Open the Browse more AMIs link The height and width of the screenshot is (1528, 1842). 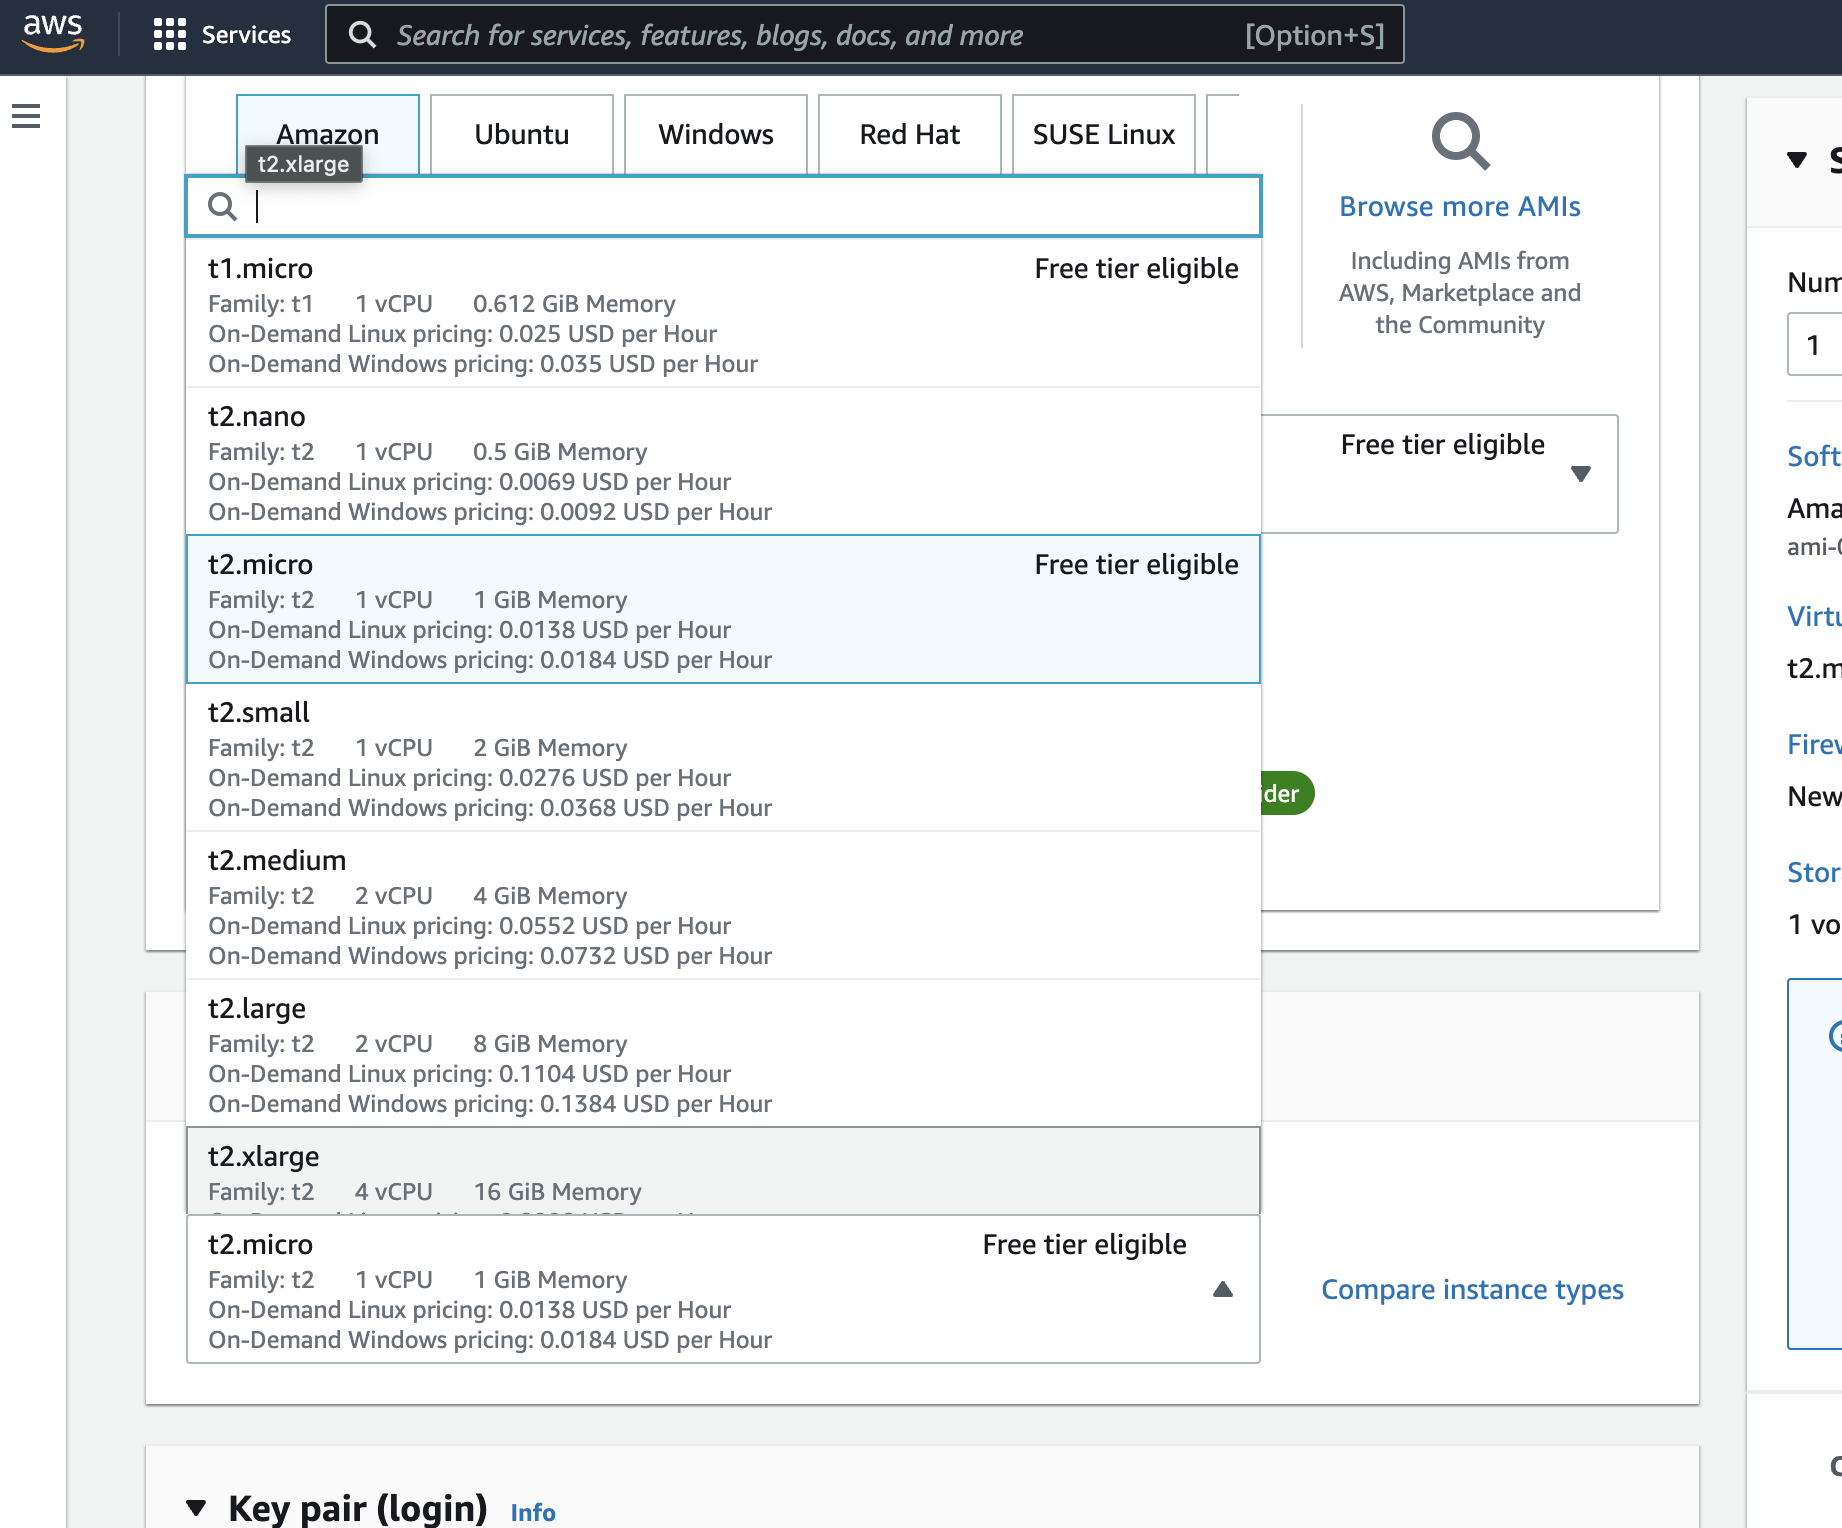[x=1459, y=206]
